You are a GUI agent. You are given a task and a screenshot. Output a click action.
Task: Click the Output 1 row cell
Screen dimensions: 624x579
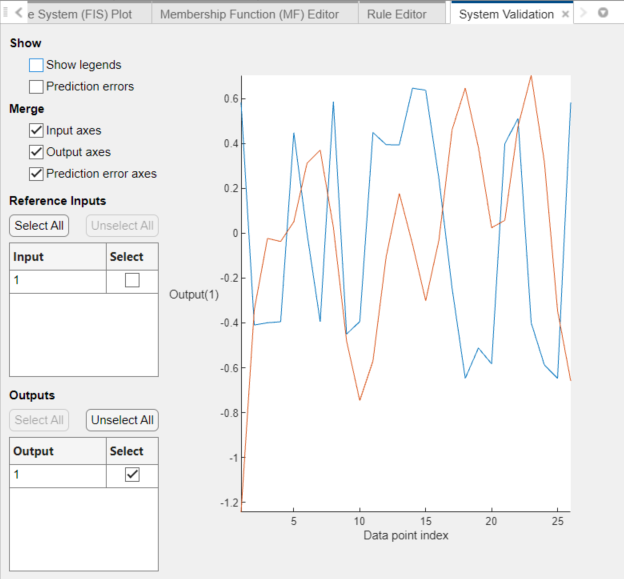58,476
